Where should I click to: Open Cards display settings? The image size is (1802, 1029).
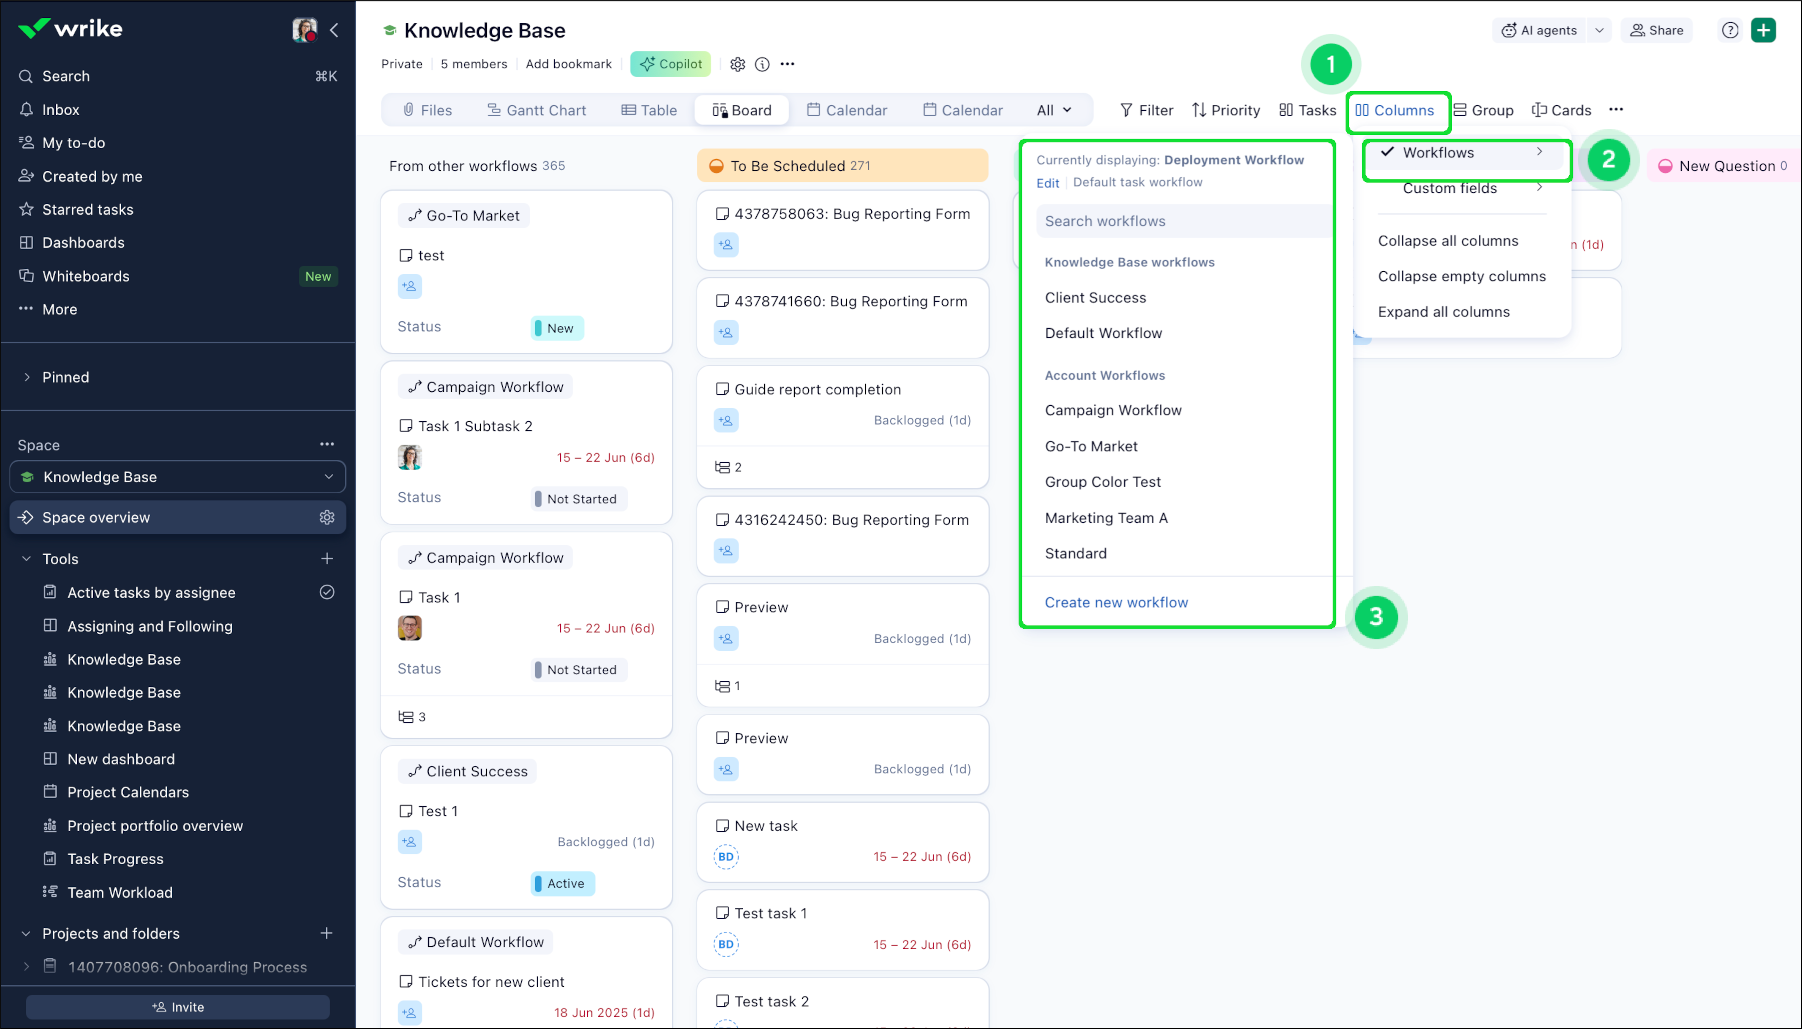pos(1562,110)
